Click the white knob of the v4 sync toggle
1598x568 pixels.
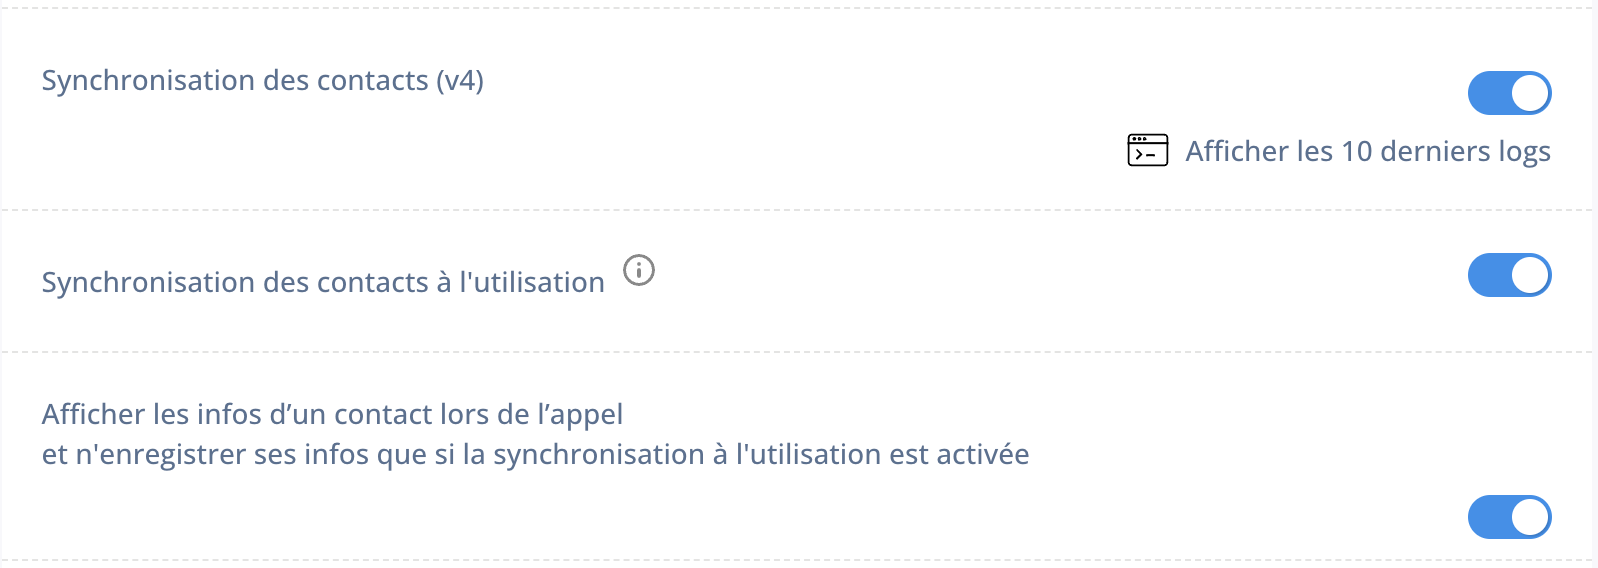[1530, 93]
